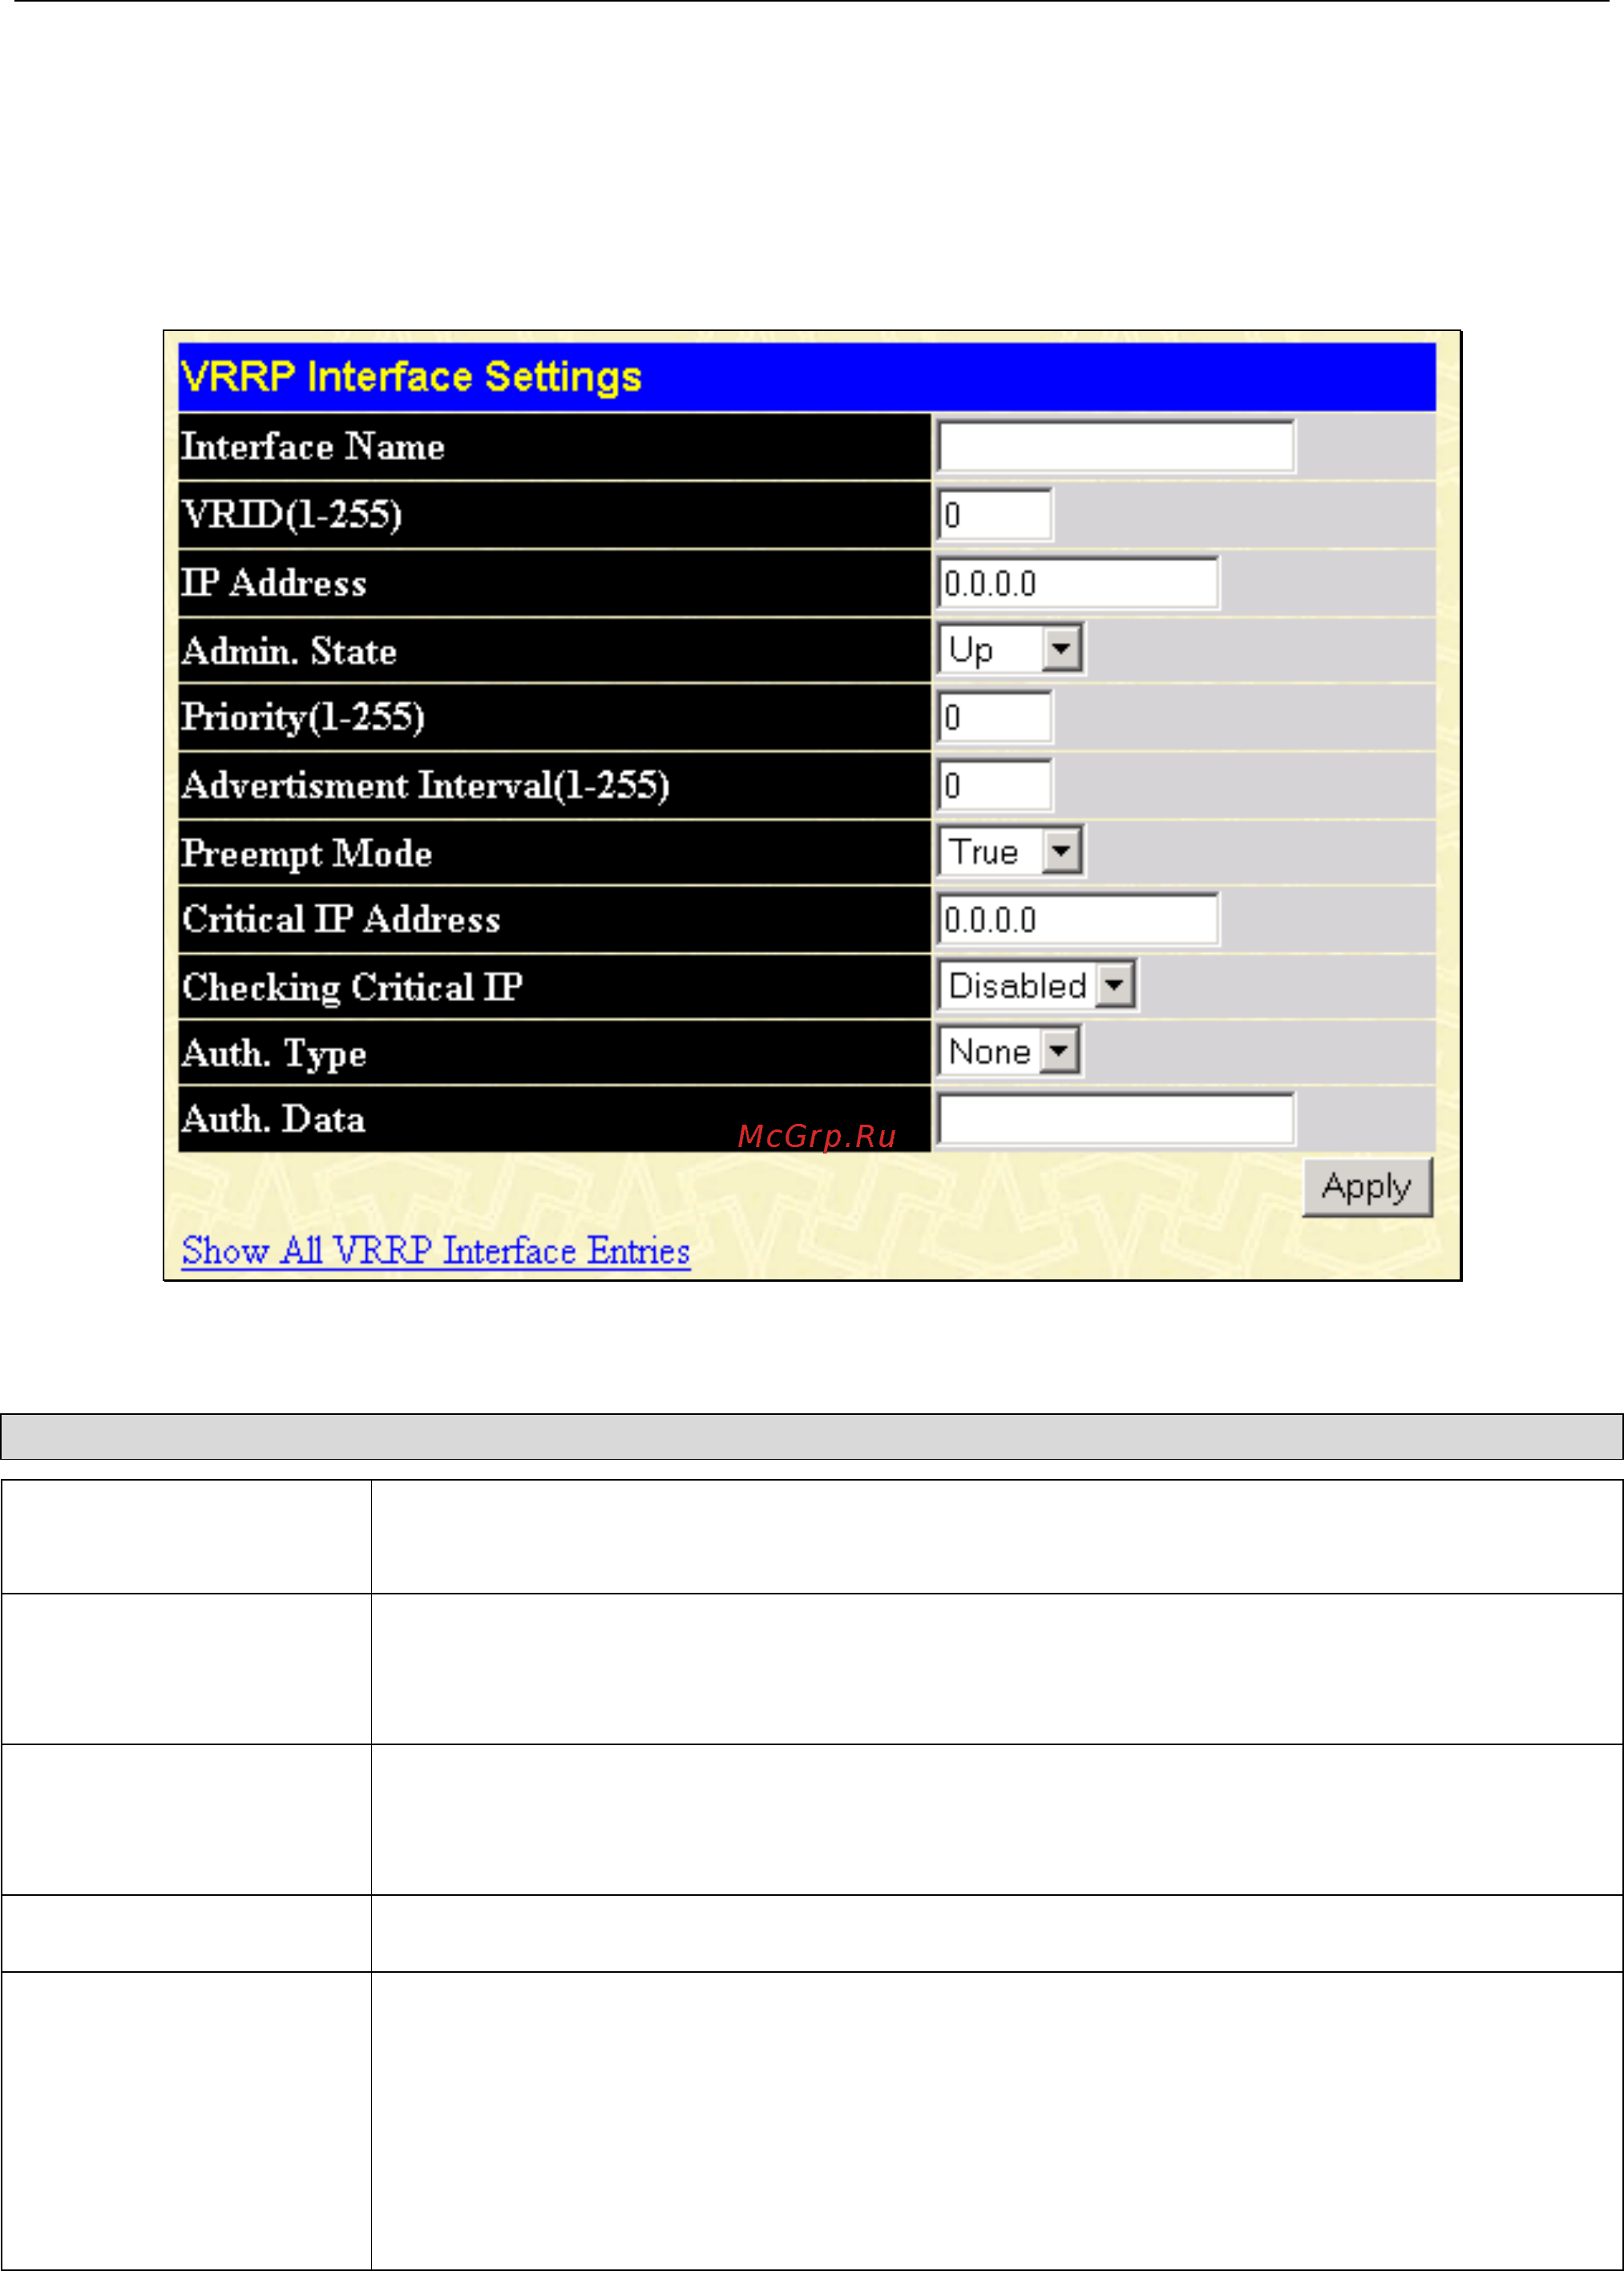Image resolution: width=1624 pixels, height=2271 pixels.
Task: Click the Priority(1-255) input field
Action: click(x=995, y=717)
